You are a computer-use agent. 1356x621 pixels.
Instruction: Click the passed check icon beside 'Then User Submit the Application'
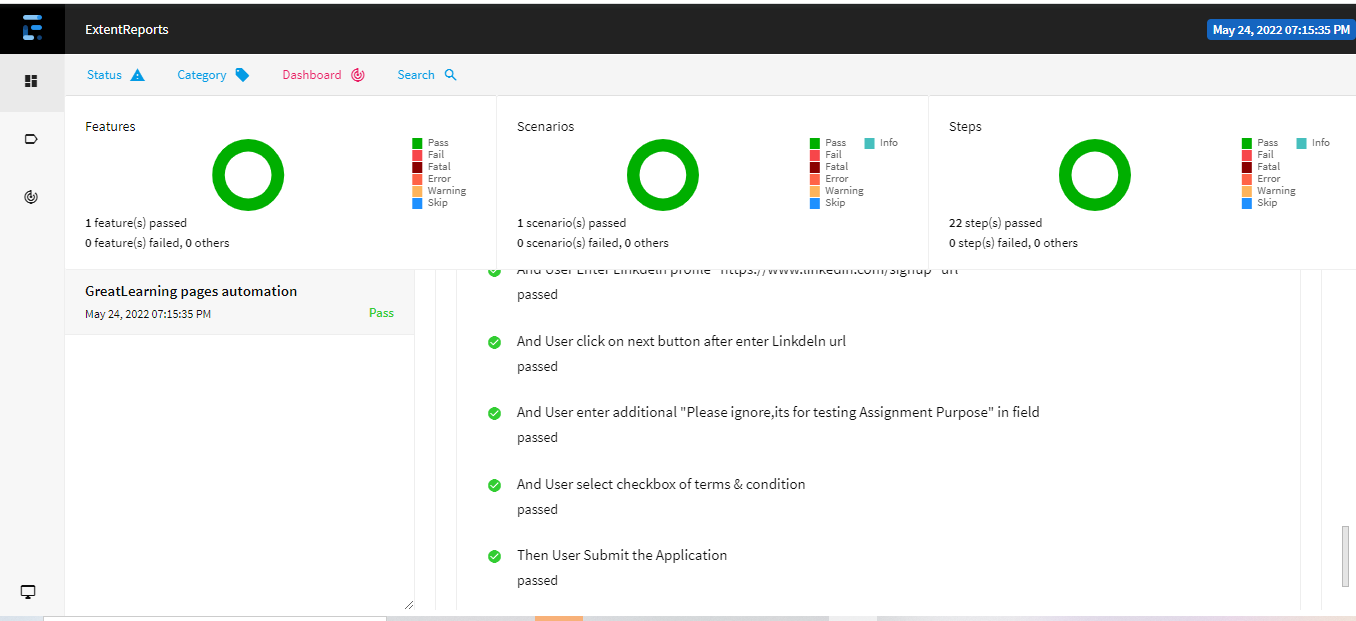click(x=494, y=556)
